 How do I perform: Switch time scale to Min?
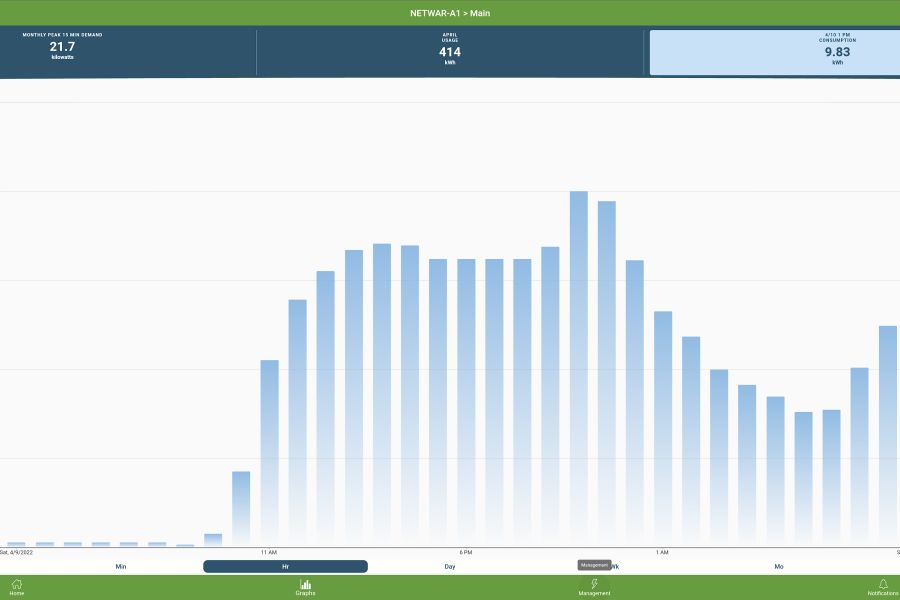click(121, 566)
